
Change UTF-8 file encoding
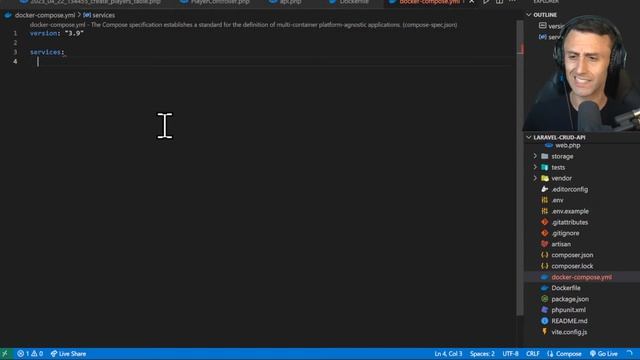(510, 353)
